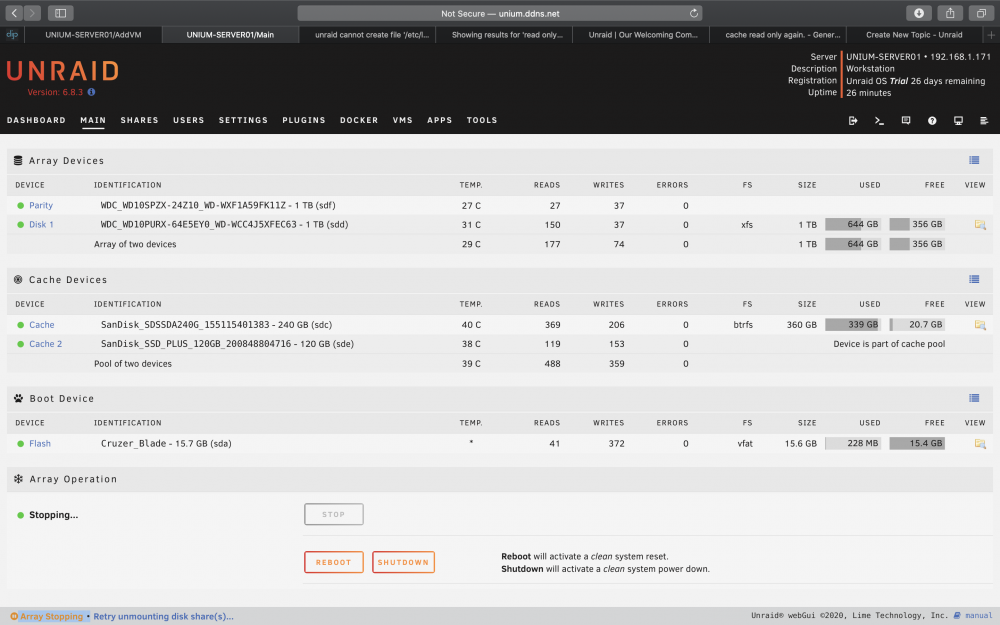Switch to 'Unraid | Our Welcoming Com' tab
The image size is (1000, 625).
pos(643,35)
